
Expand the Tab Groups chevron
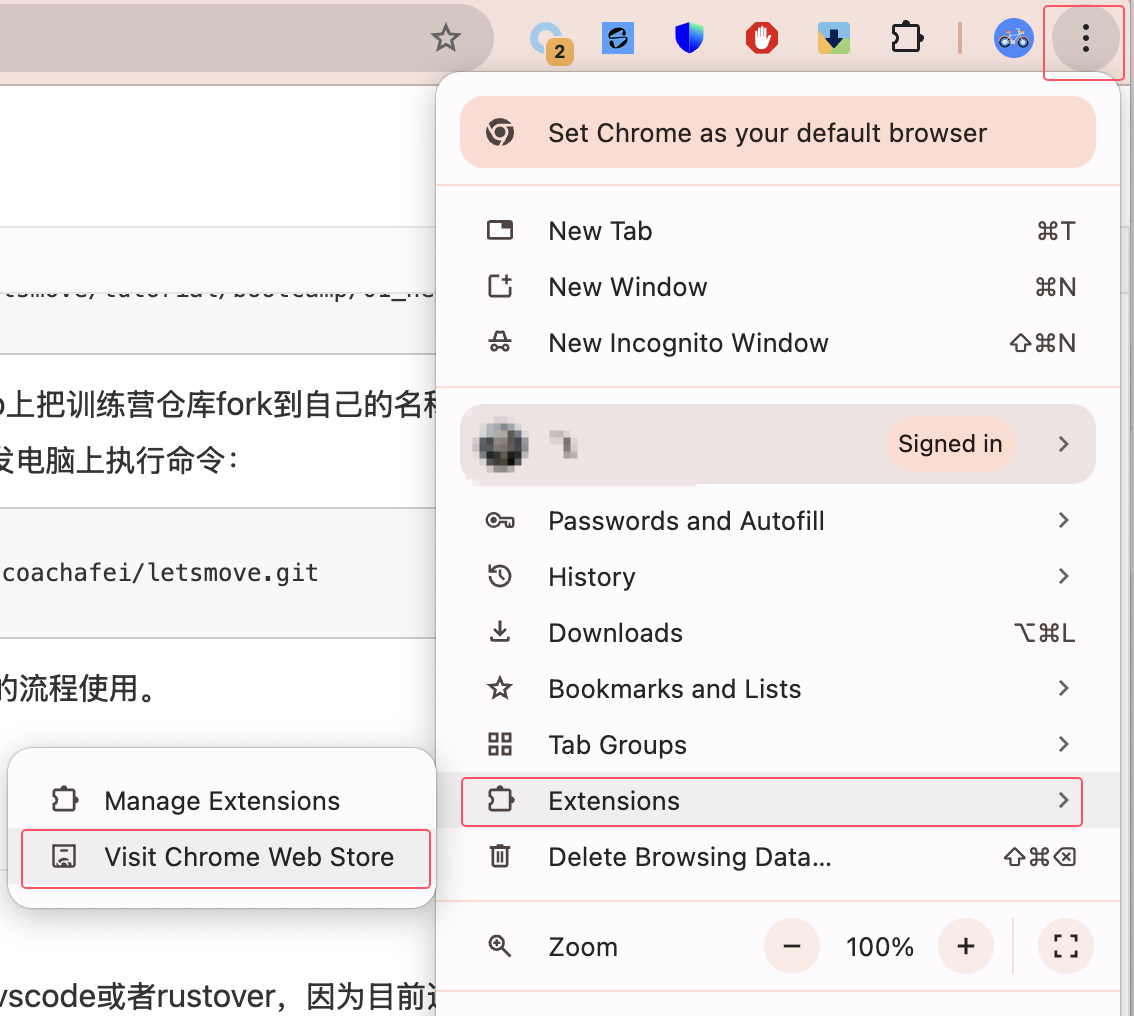(1063, 743)
